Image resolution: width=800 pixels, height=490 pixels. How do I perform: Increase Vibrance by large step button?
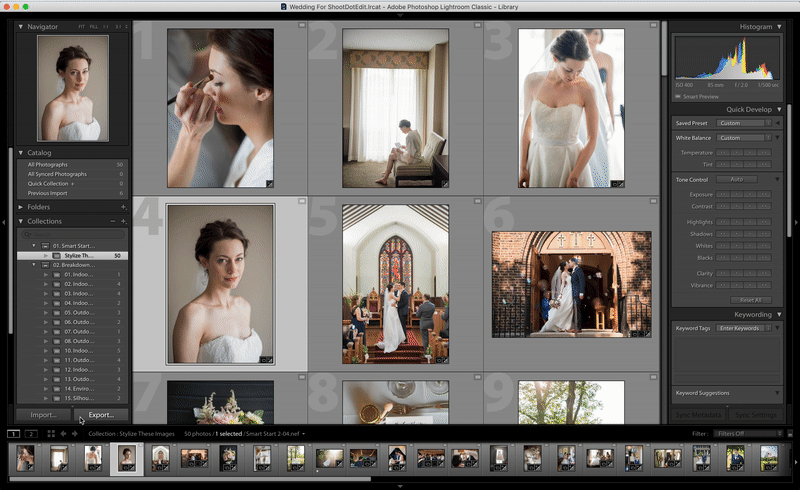(x=764, y=285)
